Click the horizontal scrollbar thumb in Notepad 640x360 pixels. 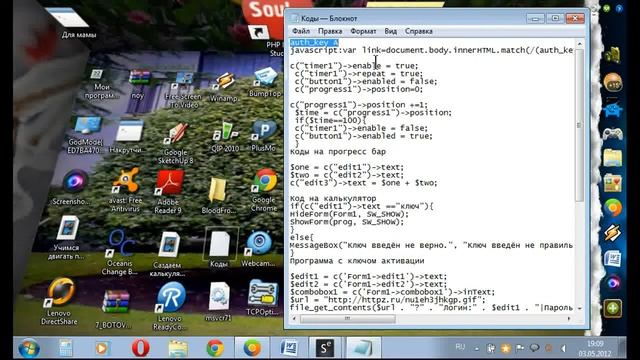coord(347,318)
